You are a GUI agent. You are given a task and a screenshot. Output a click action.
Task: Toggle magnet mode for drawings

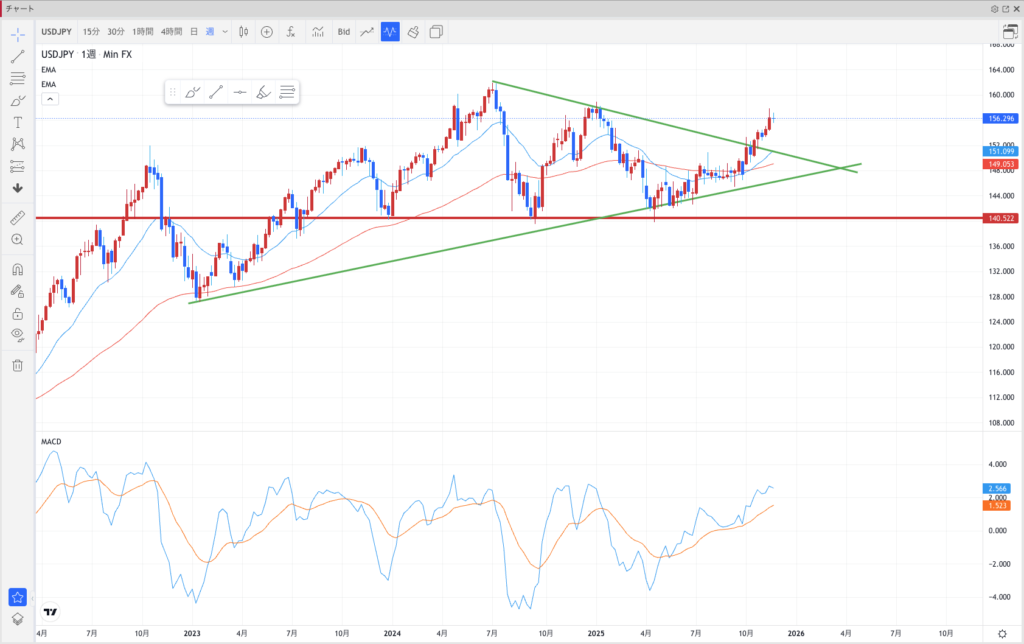click(18, 270)
